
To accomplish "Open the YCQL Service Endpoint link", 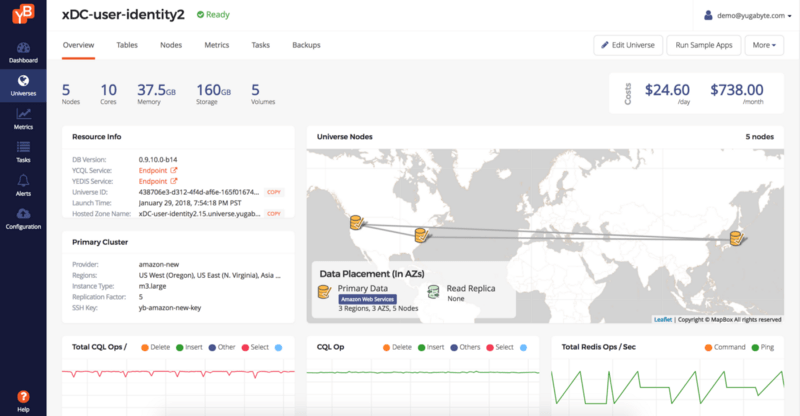I will [x=158, y=170].
